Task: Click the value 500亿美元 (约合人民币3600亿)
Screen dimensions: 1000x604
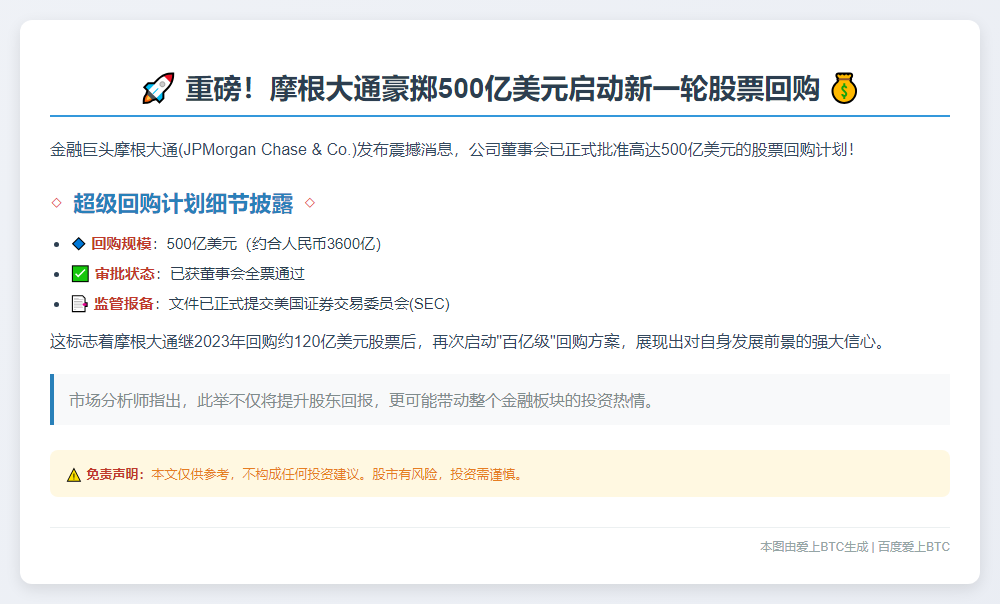Action: 274,244
